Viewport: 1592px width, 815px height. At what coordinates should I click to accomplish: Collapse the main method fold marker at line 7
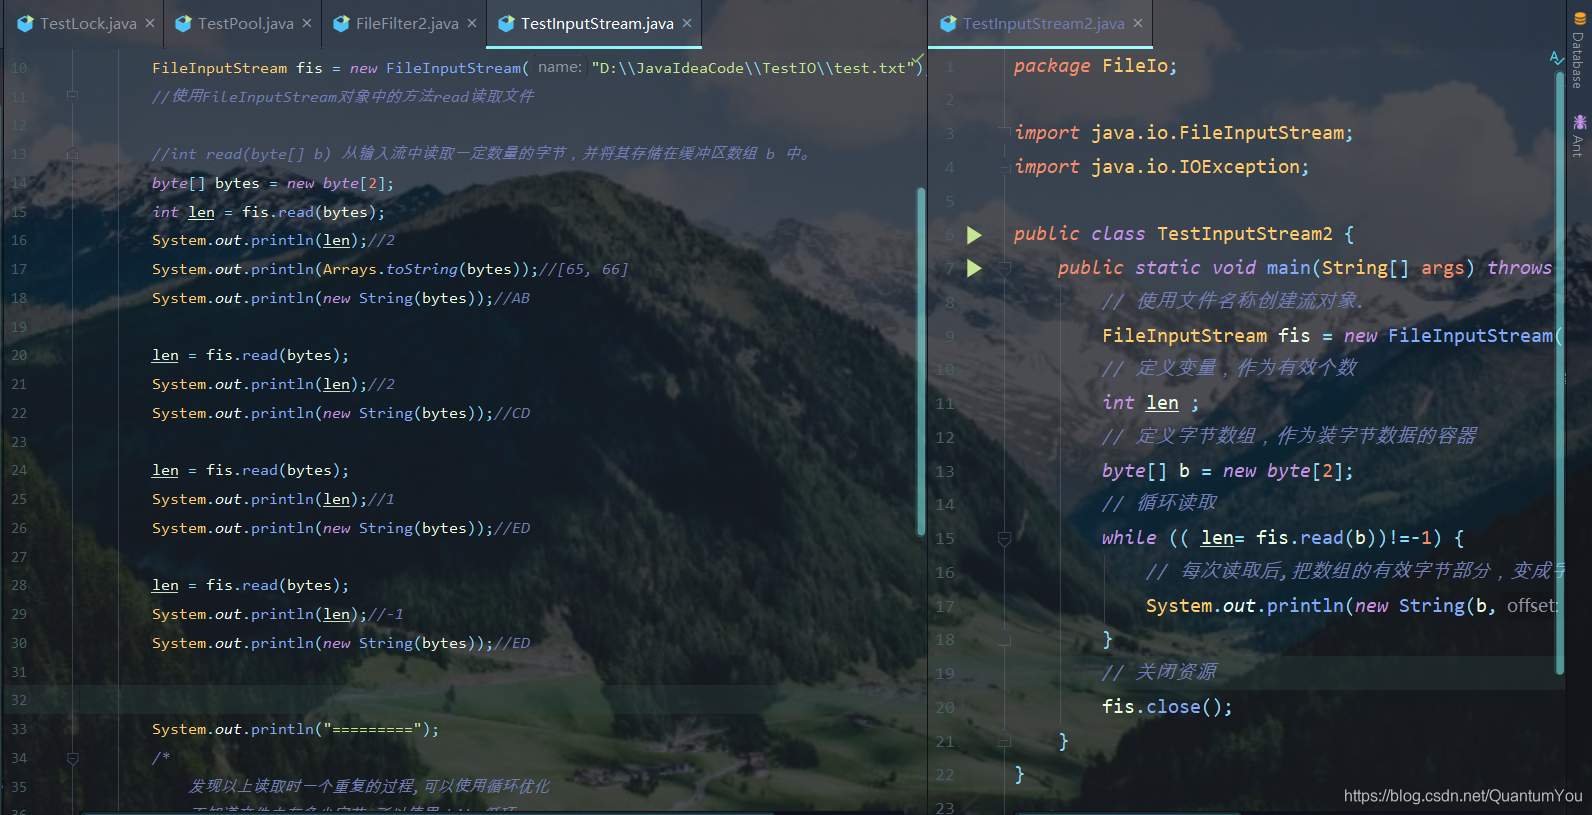point(1005,268)
